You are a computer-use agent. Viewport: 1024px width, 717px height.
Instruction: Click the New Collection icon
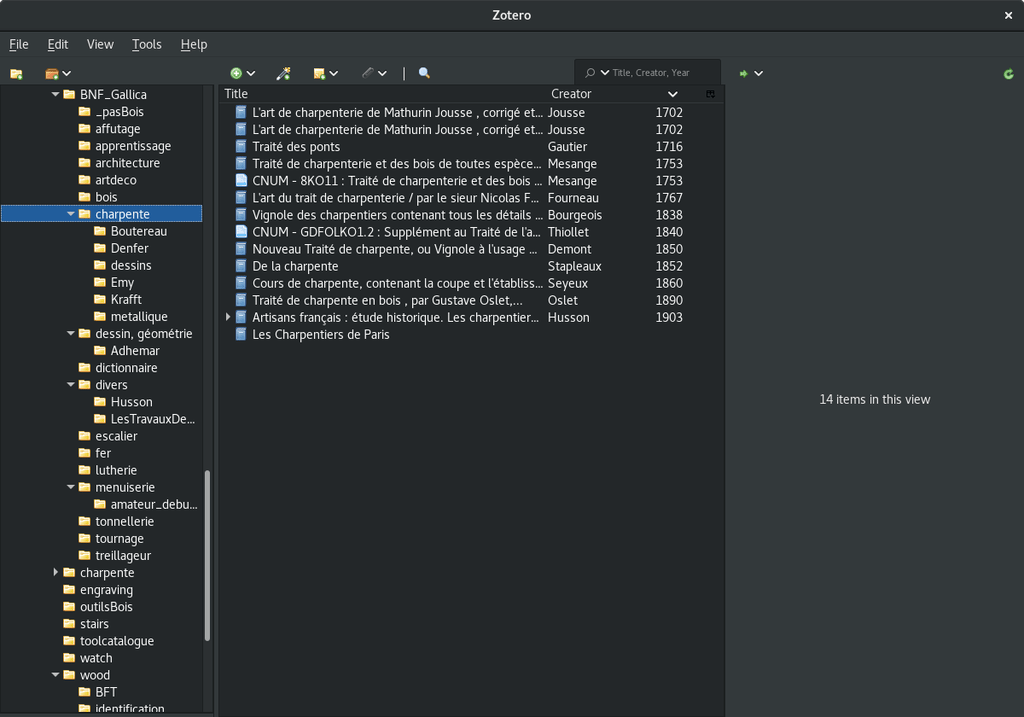coord(16,74)
